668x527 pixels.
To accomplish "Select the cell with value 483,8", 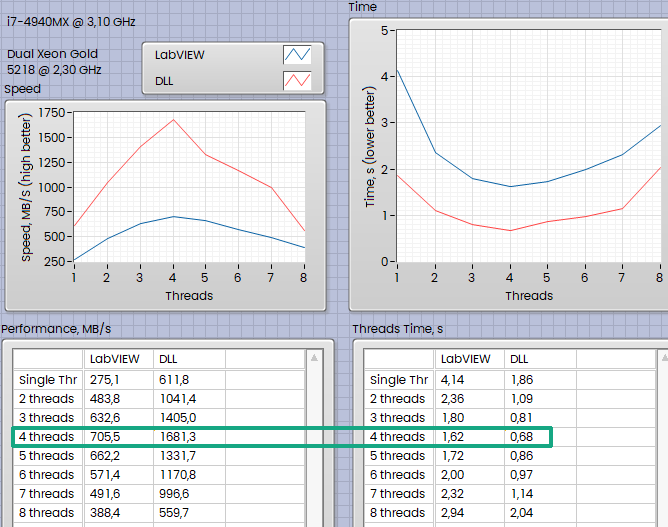I will pos(118,399).
